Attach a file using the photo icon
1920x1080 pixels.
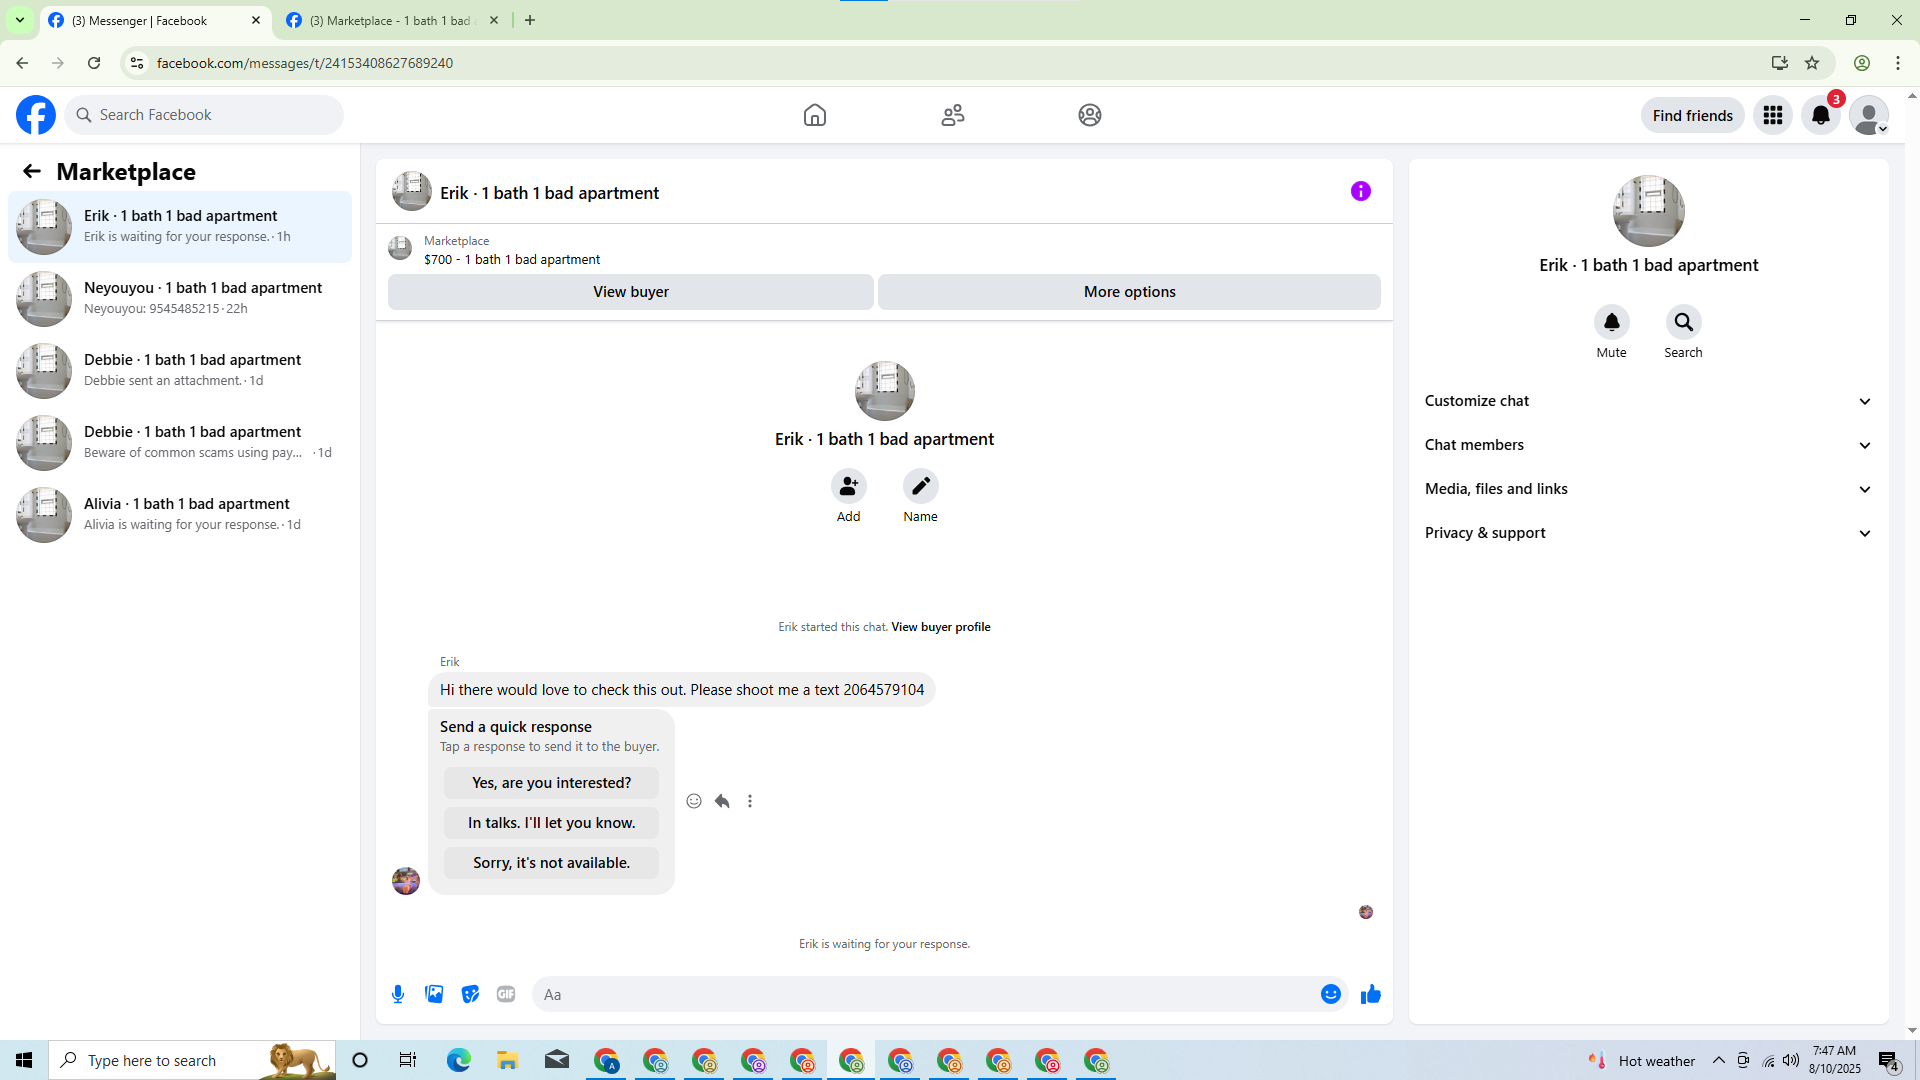point(434,994)
